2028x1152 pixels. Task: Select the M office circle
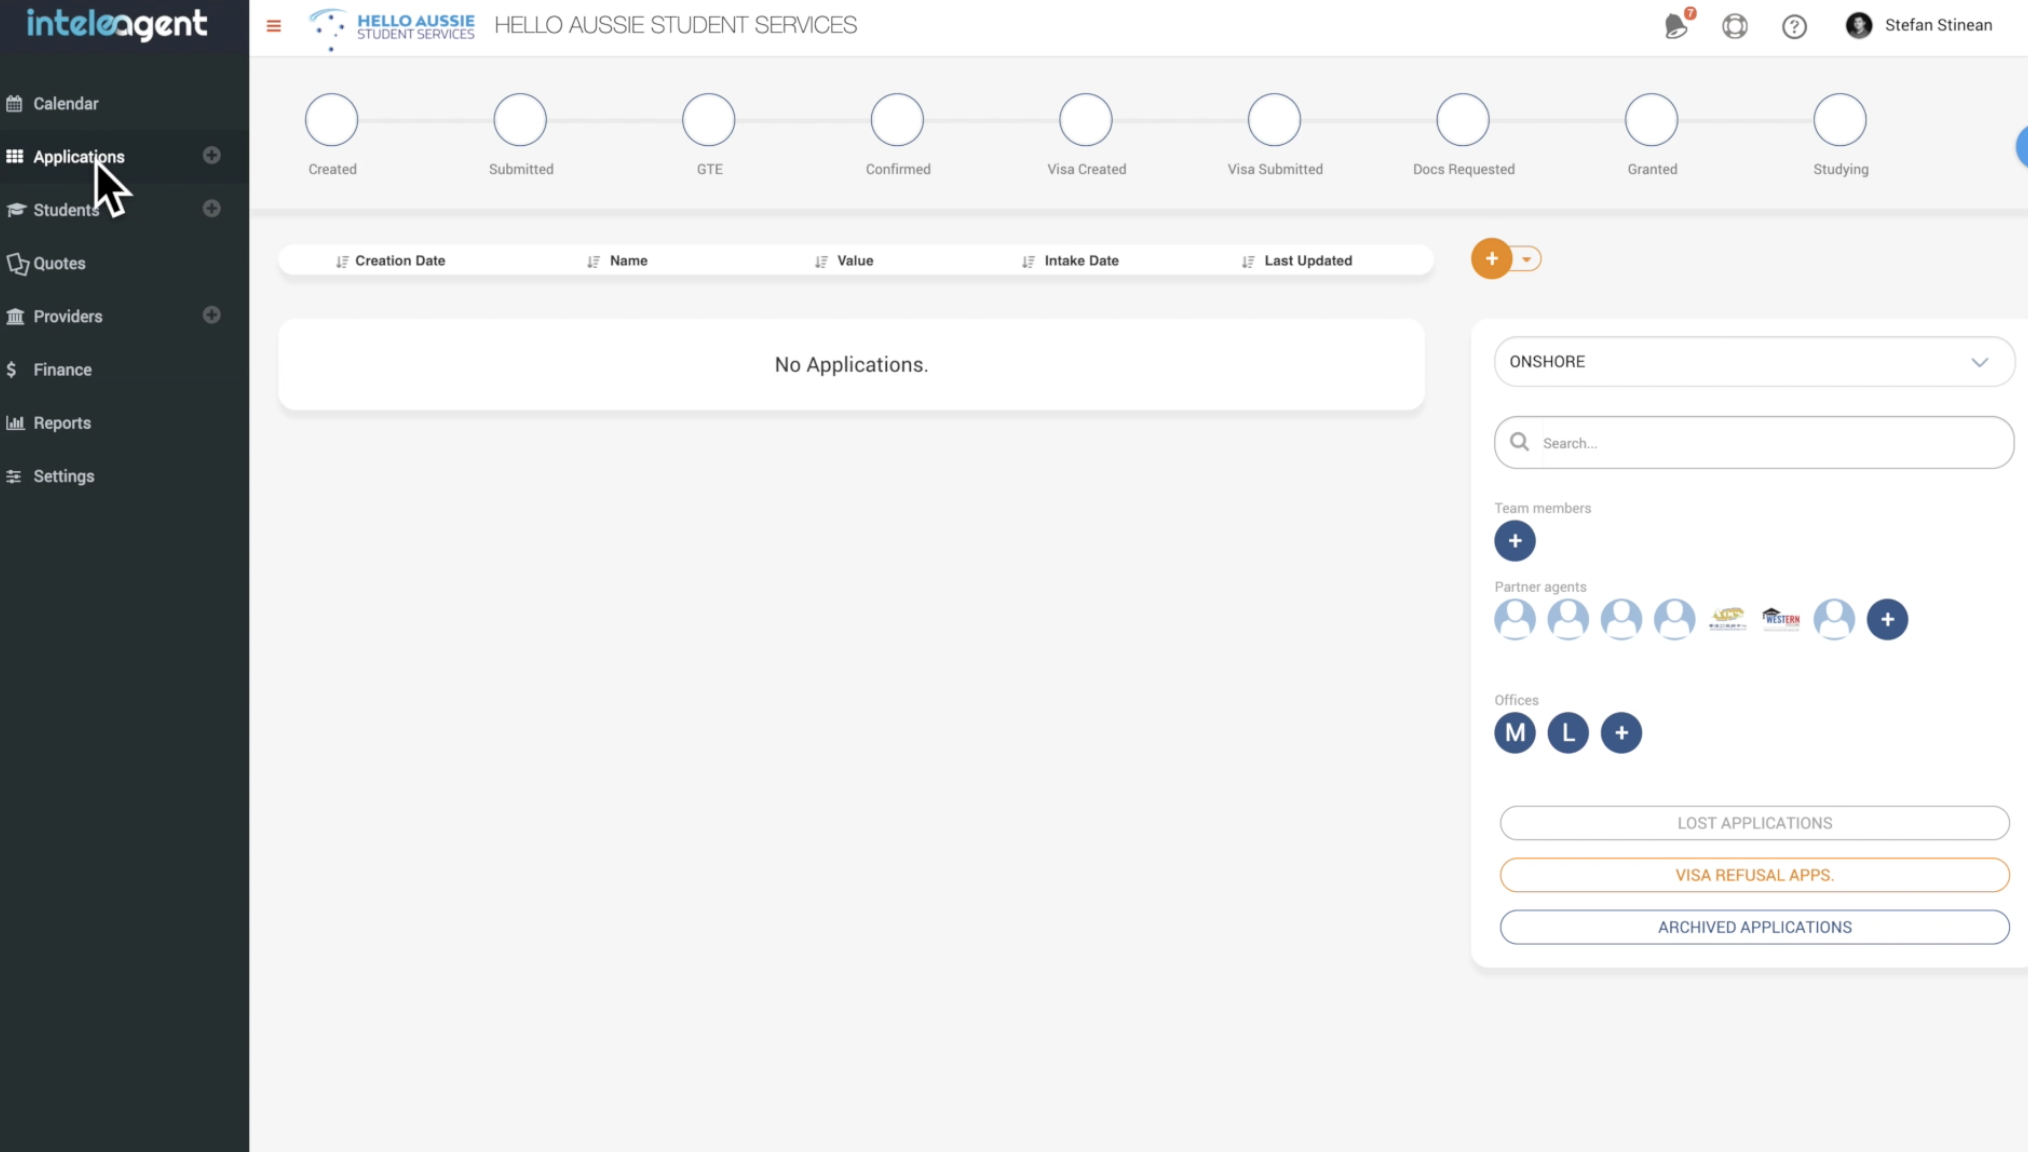(x=1514, y=733)
